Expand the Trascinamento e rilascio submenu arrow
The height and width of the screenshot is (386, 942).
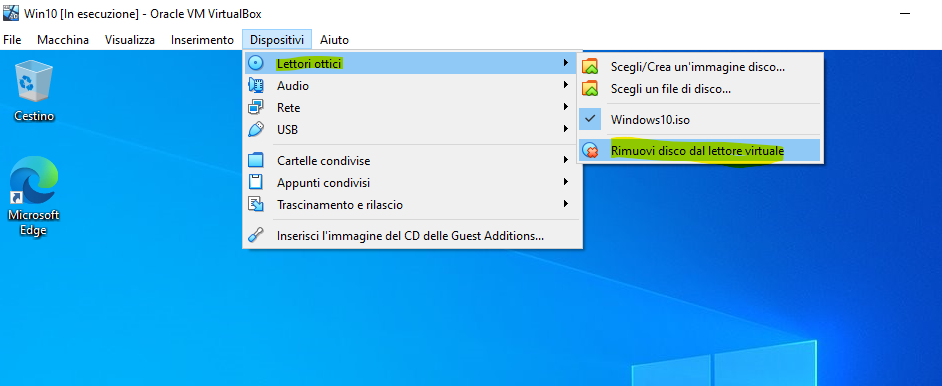[x=565, y=204]
